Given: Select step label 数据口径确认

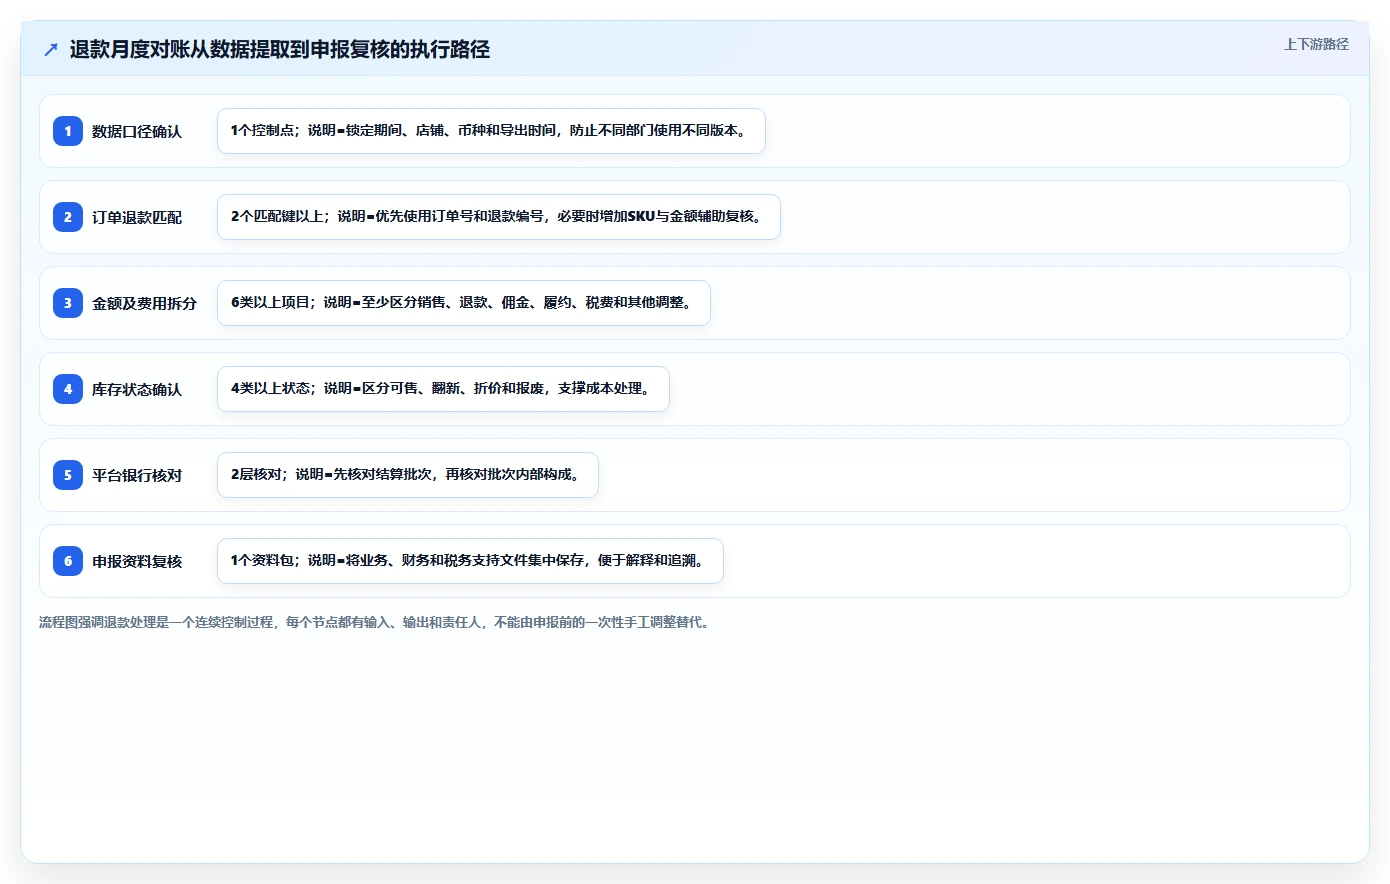Looking at the screenshot, I should pos(137,131).
